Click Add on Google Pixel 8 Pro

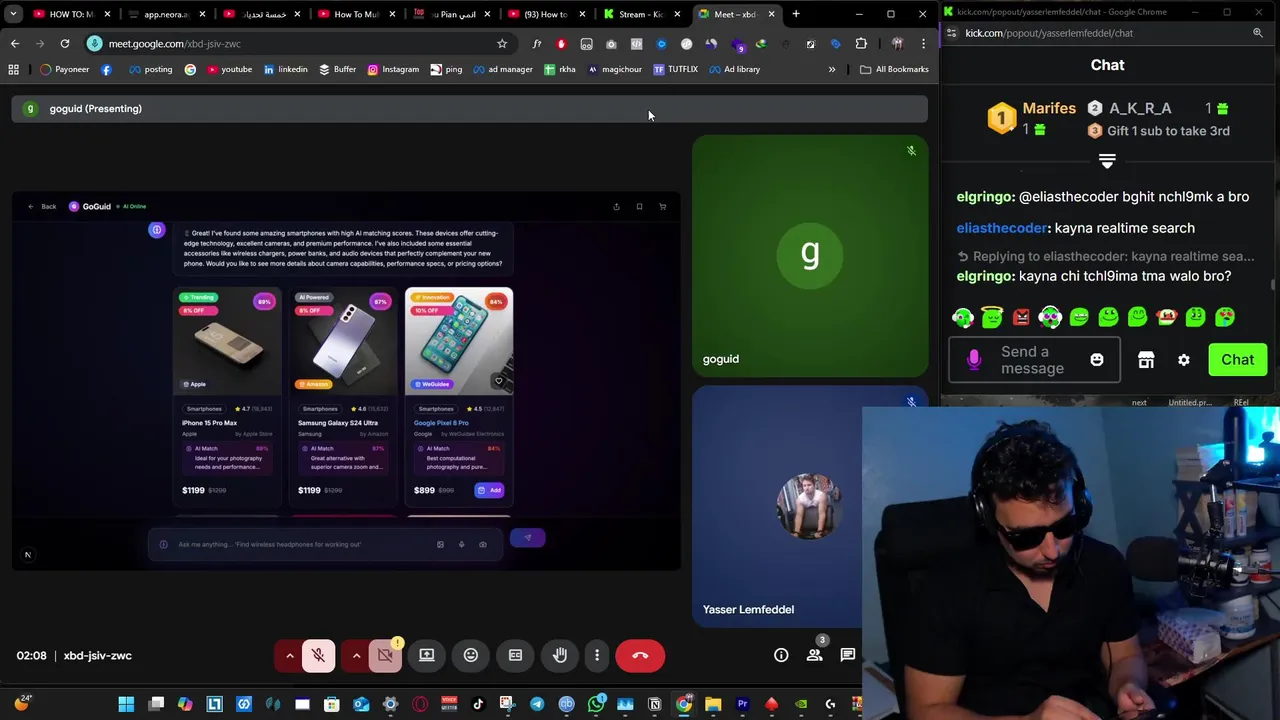pyautogui.click(x=489, y=490)
